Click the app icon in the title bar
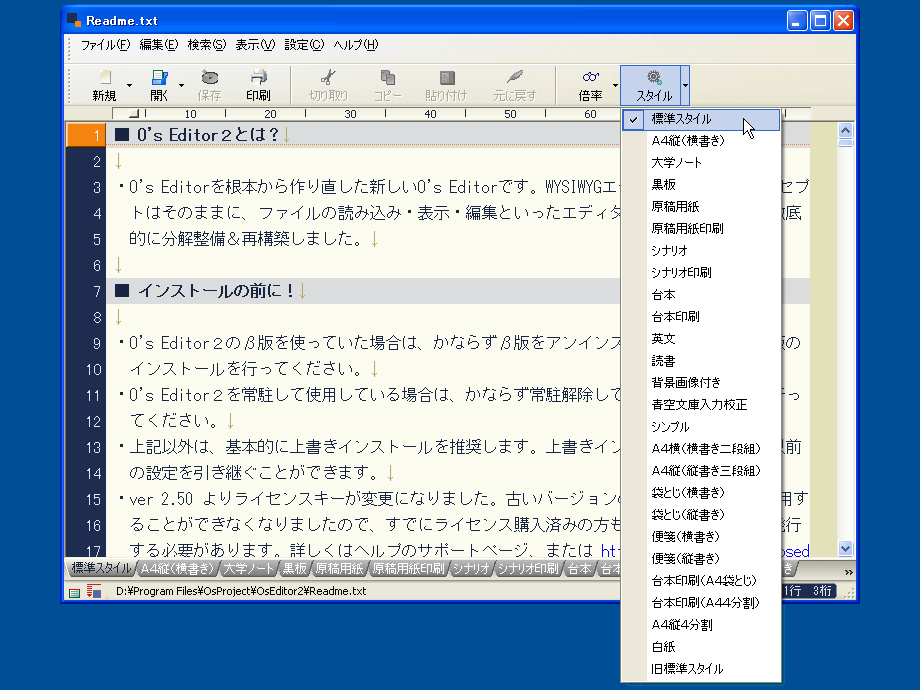 click(x=74, y=20)
